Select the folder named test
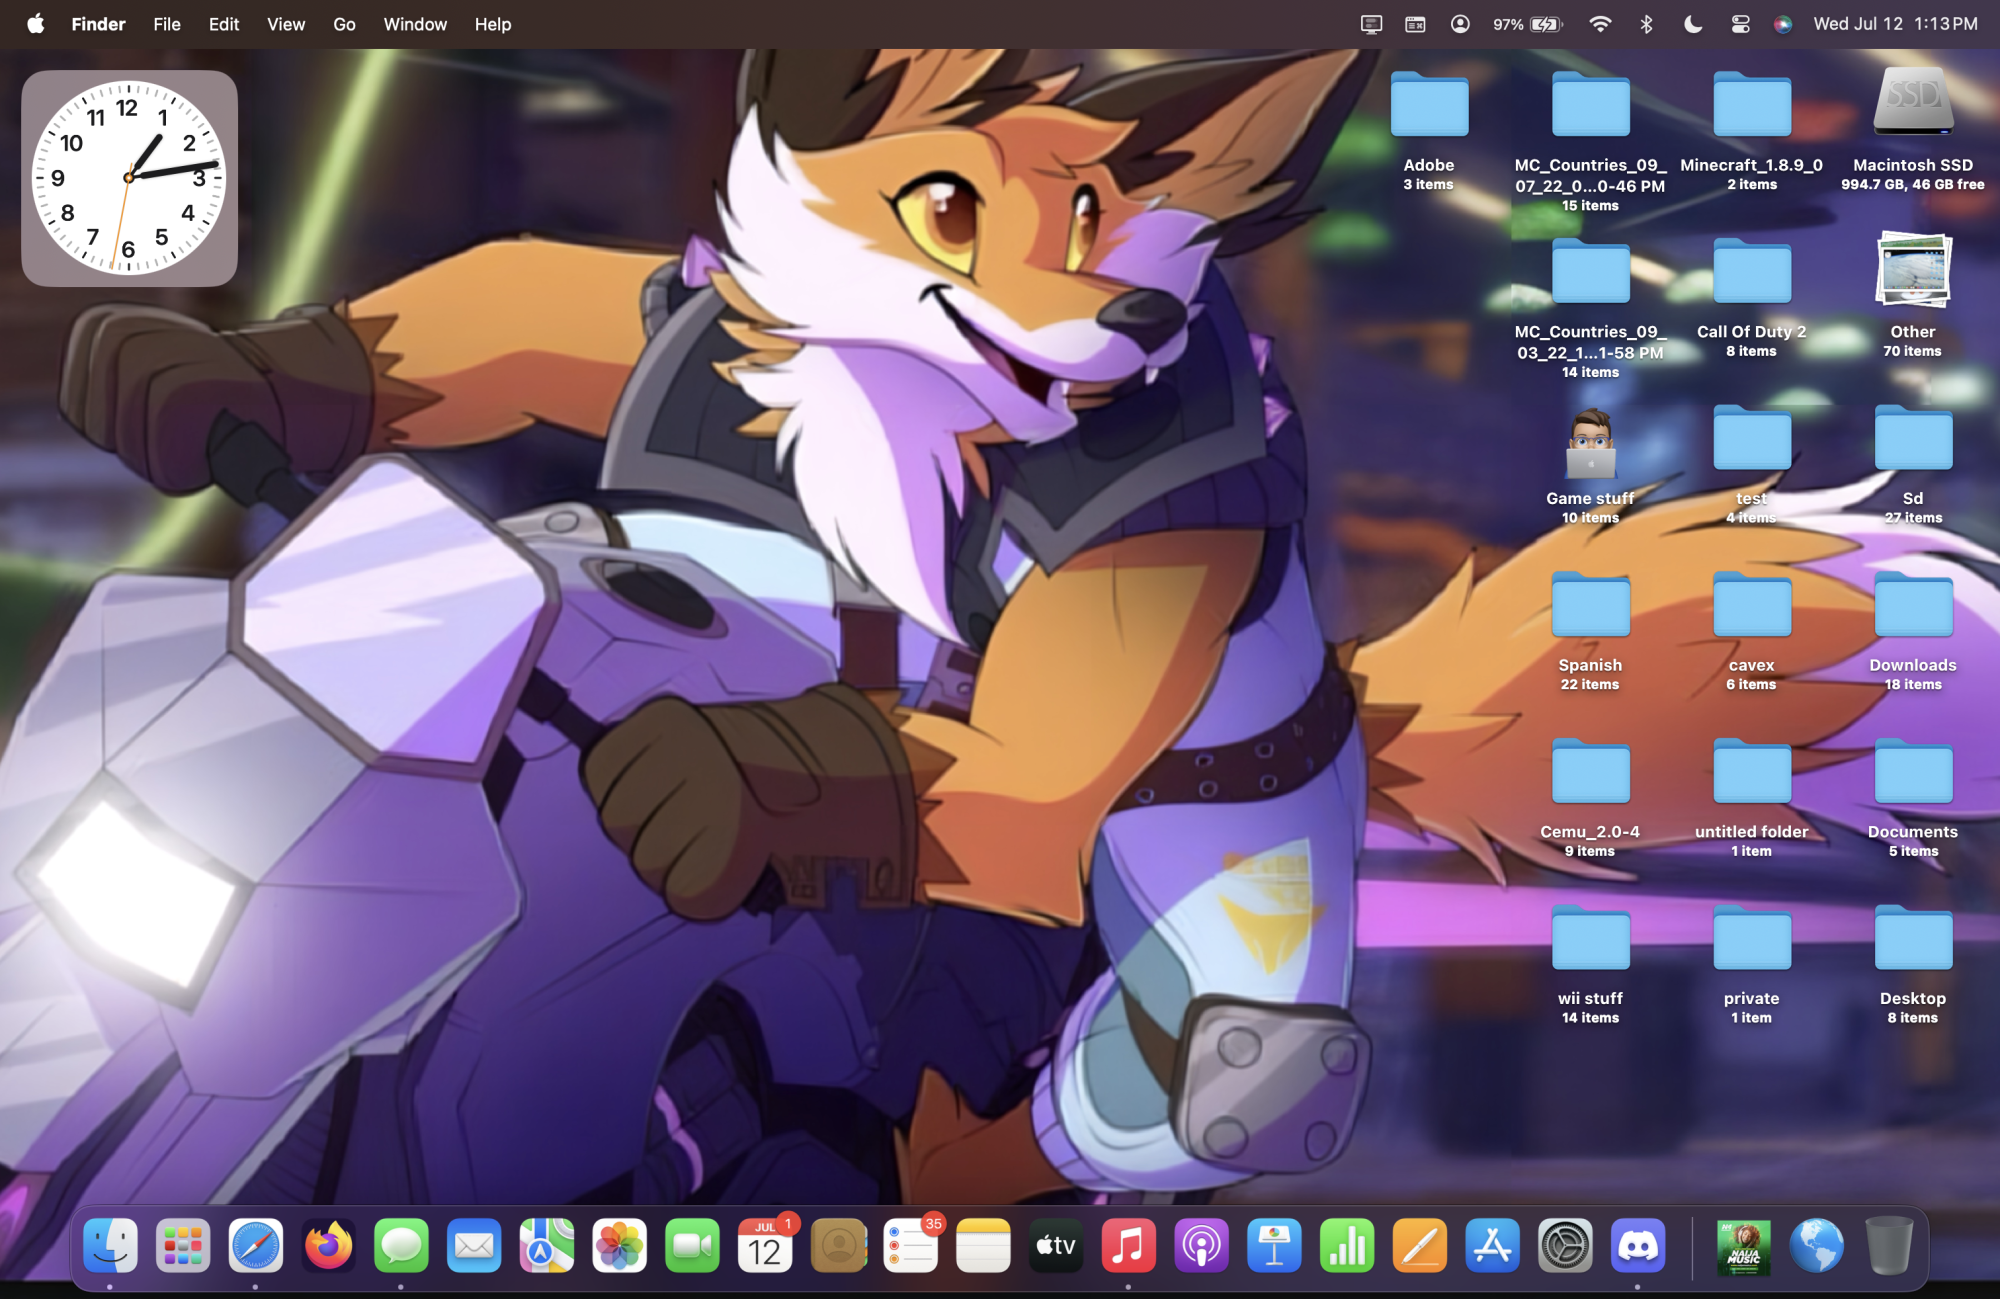The width and height of the screenshot is (2000, 1299). point(1751,463)
